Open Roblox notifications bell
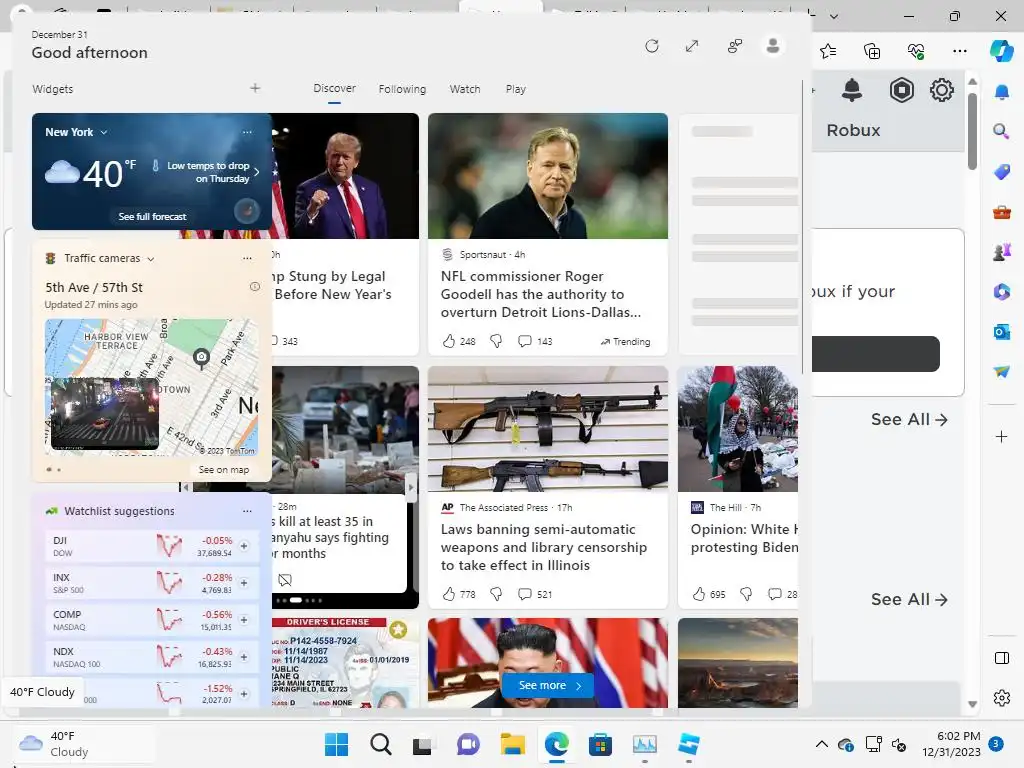The height and width of the screenshot is (768, 1024). [852, 90]
